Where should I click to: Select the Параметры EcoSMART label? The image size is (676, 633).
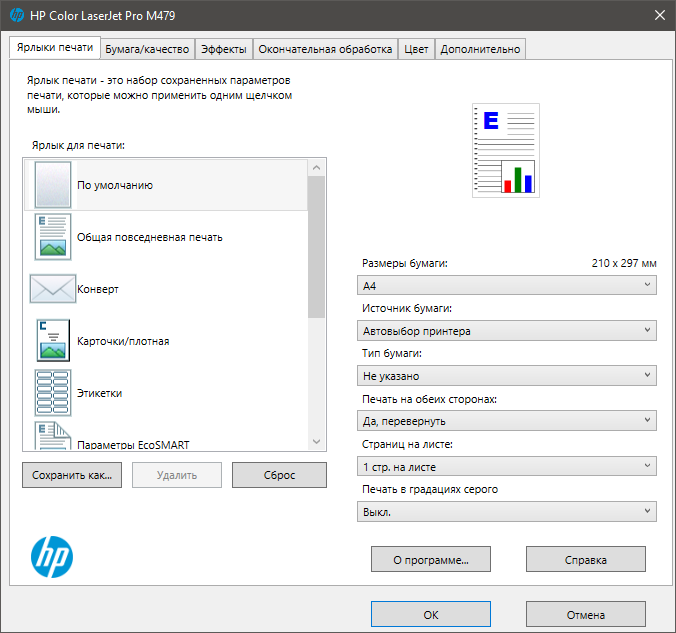coord(133,445)
